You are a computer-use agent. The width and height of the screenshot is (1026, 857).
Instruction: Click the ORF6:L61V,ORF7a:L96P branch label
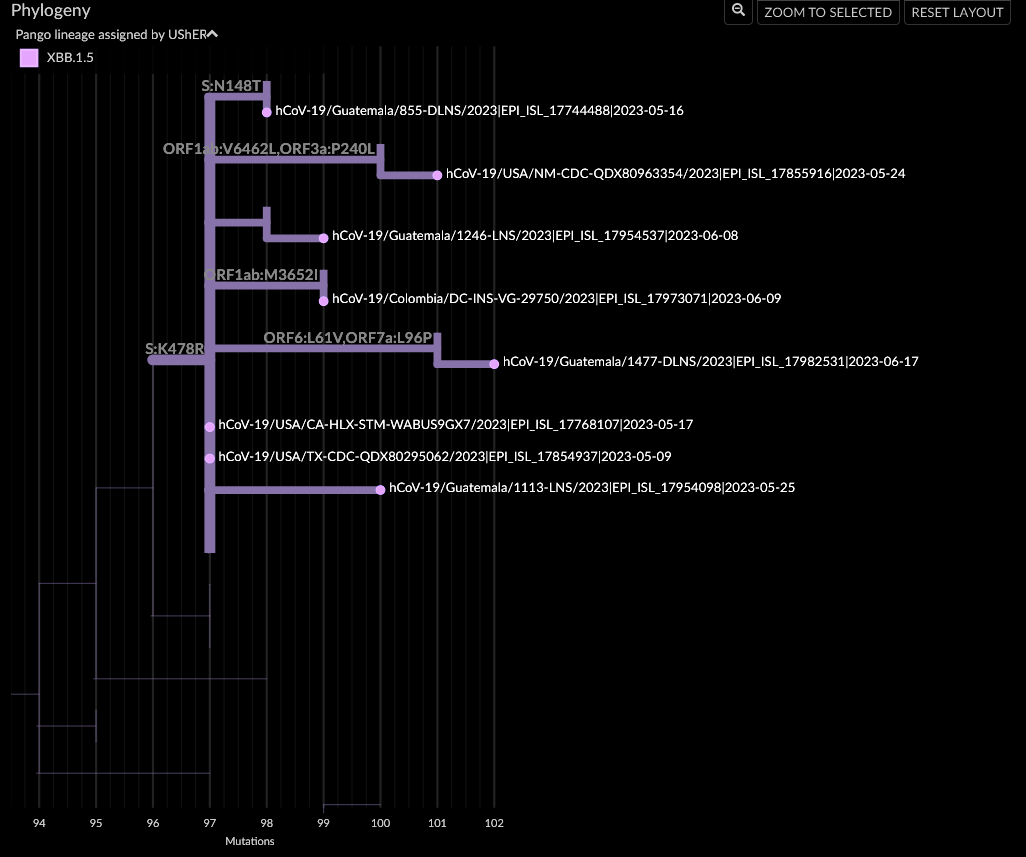(347, 337)
